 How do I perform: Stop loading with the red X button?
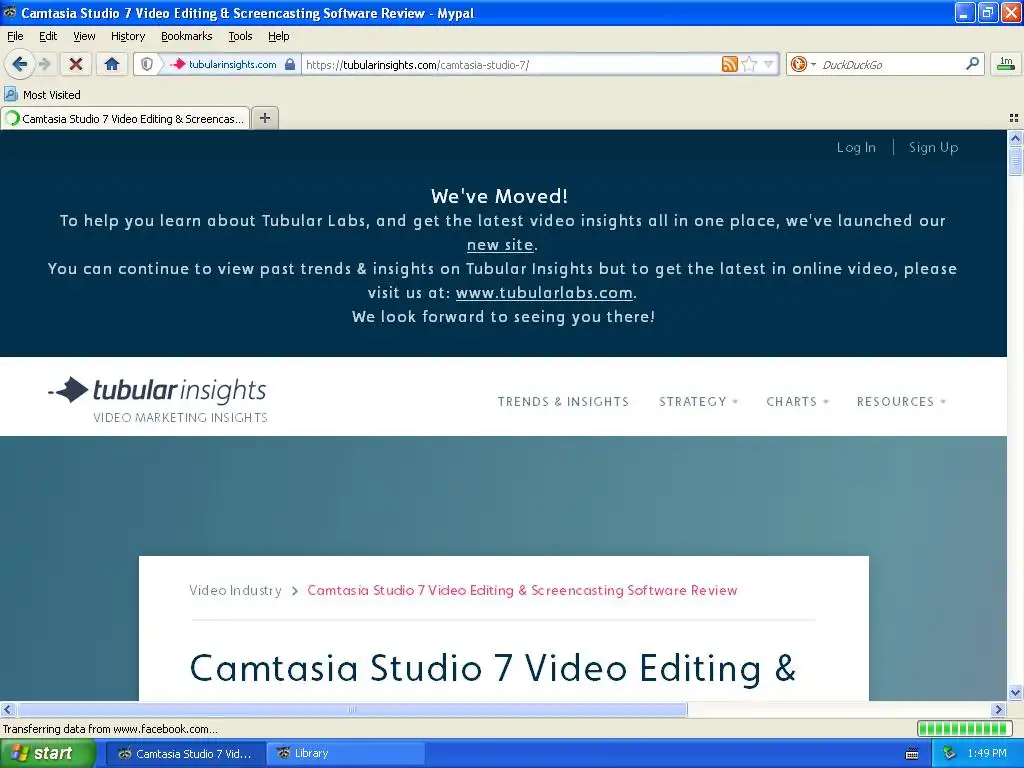coord(76,64)
